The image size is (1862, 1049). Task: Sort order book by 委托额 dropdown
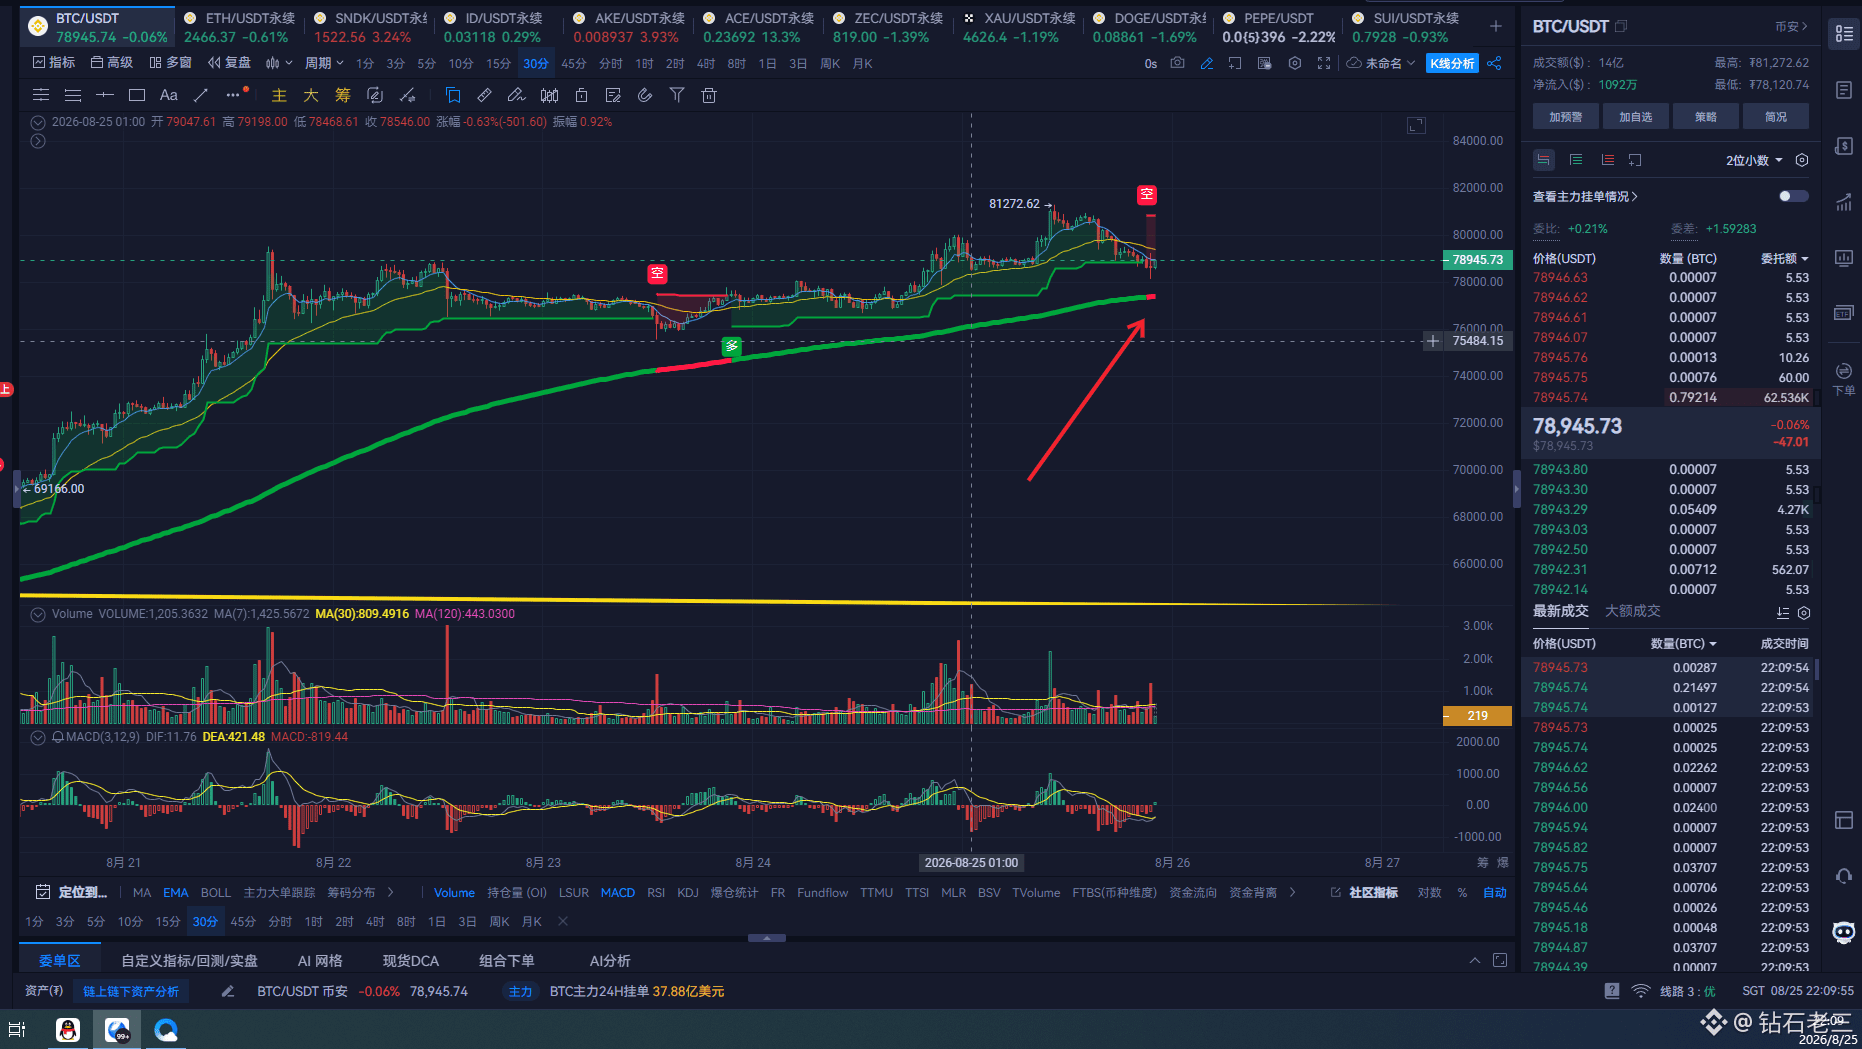[x=1785, y=258]
